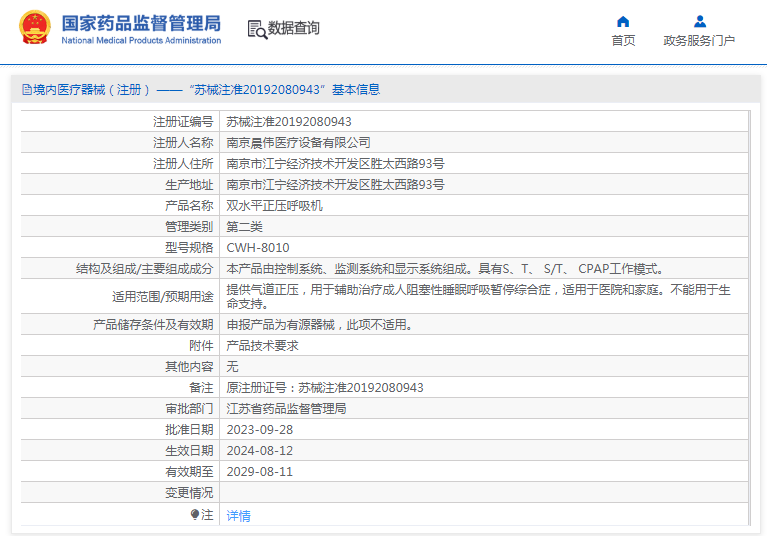767x536 pixels.
Task: Click the 注册证编号 label
Action: point(183,122)
